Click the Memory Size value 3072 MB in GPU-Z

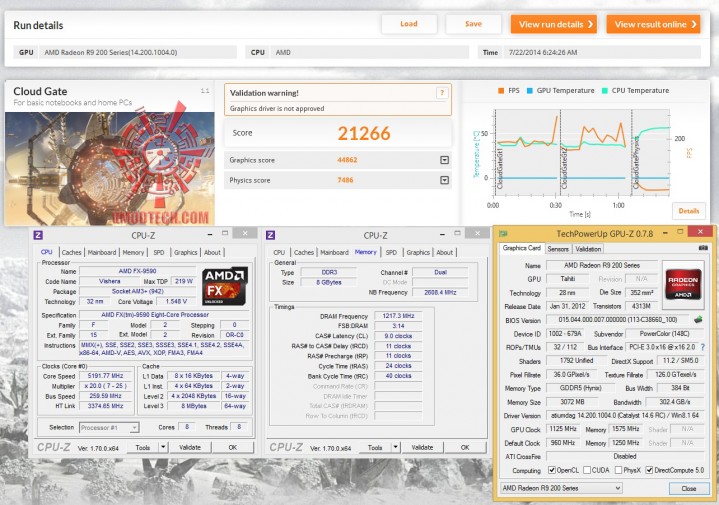tap(572, 402)
